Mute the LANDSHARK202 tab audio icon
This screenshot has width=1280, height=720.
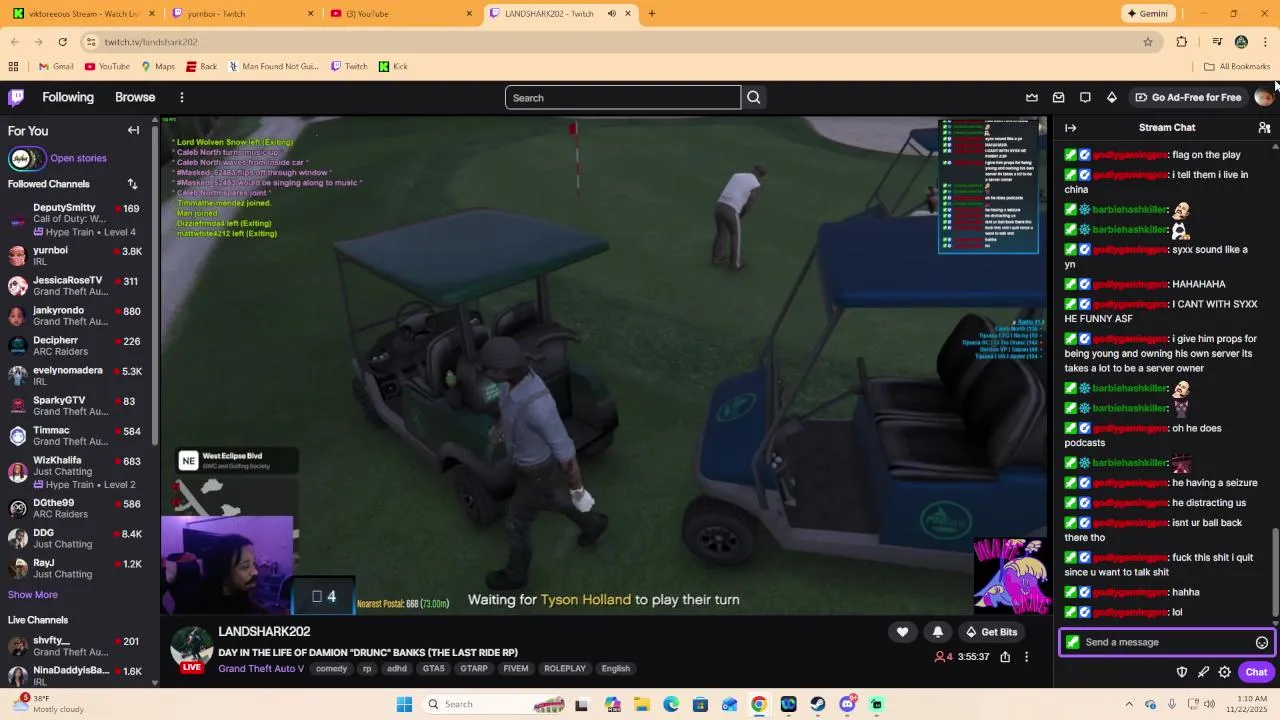point(611,13)
